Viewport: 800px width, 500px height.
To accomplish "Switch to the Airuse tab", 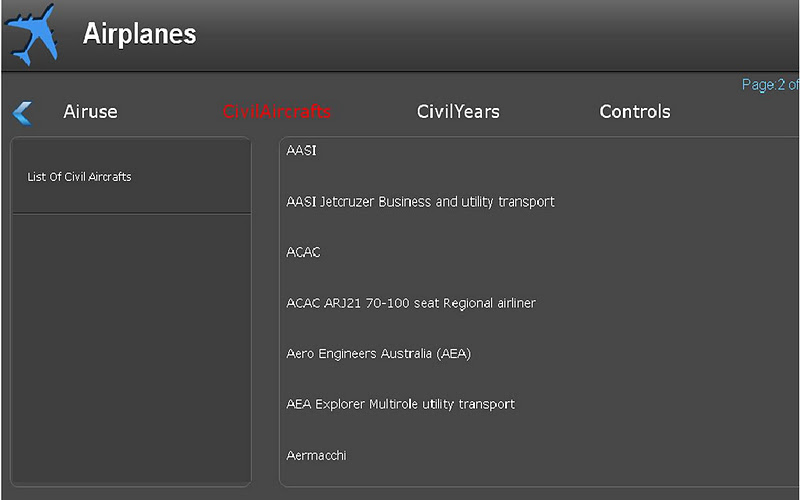I will 90,112.
